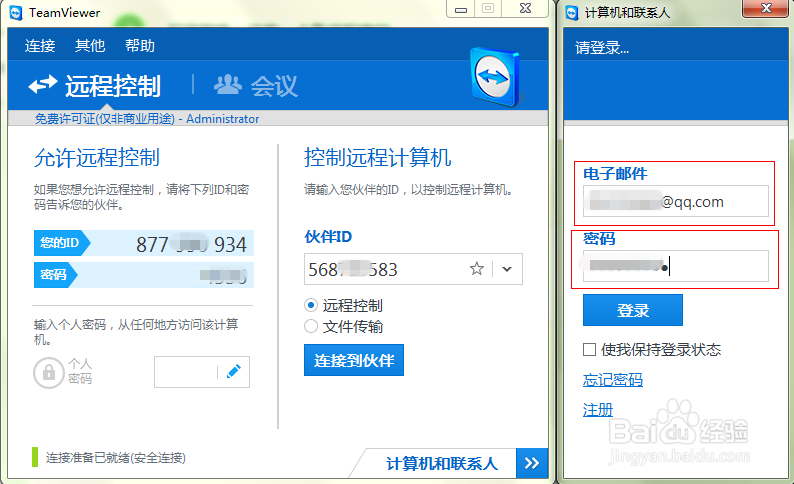This screenshot has height=484, width=794.
Task: Click the 请登录... header text
Action: 602,48
